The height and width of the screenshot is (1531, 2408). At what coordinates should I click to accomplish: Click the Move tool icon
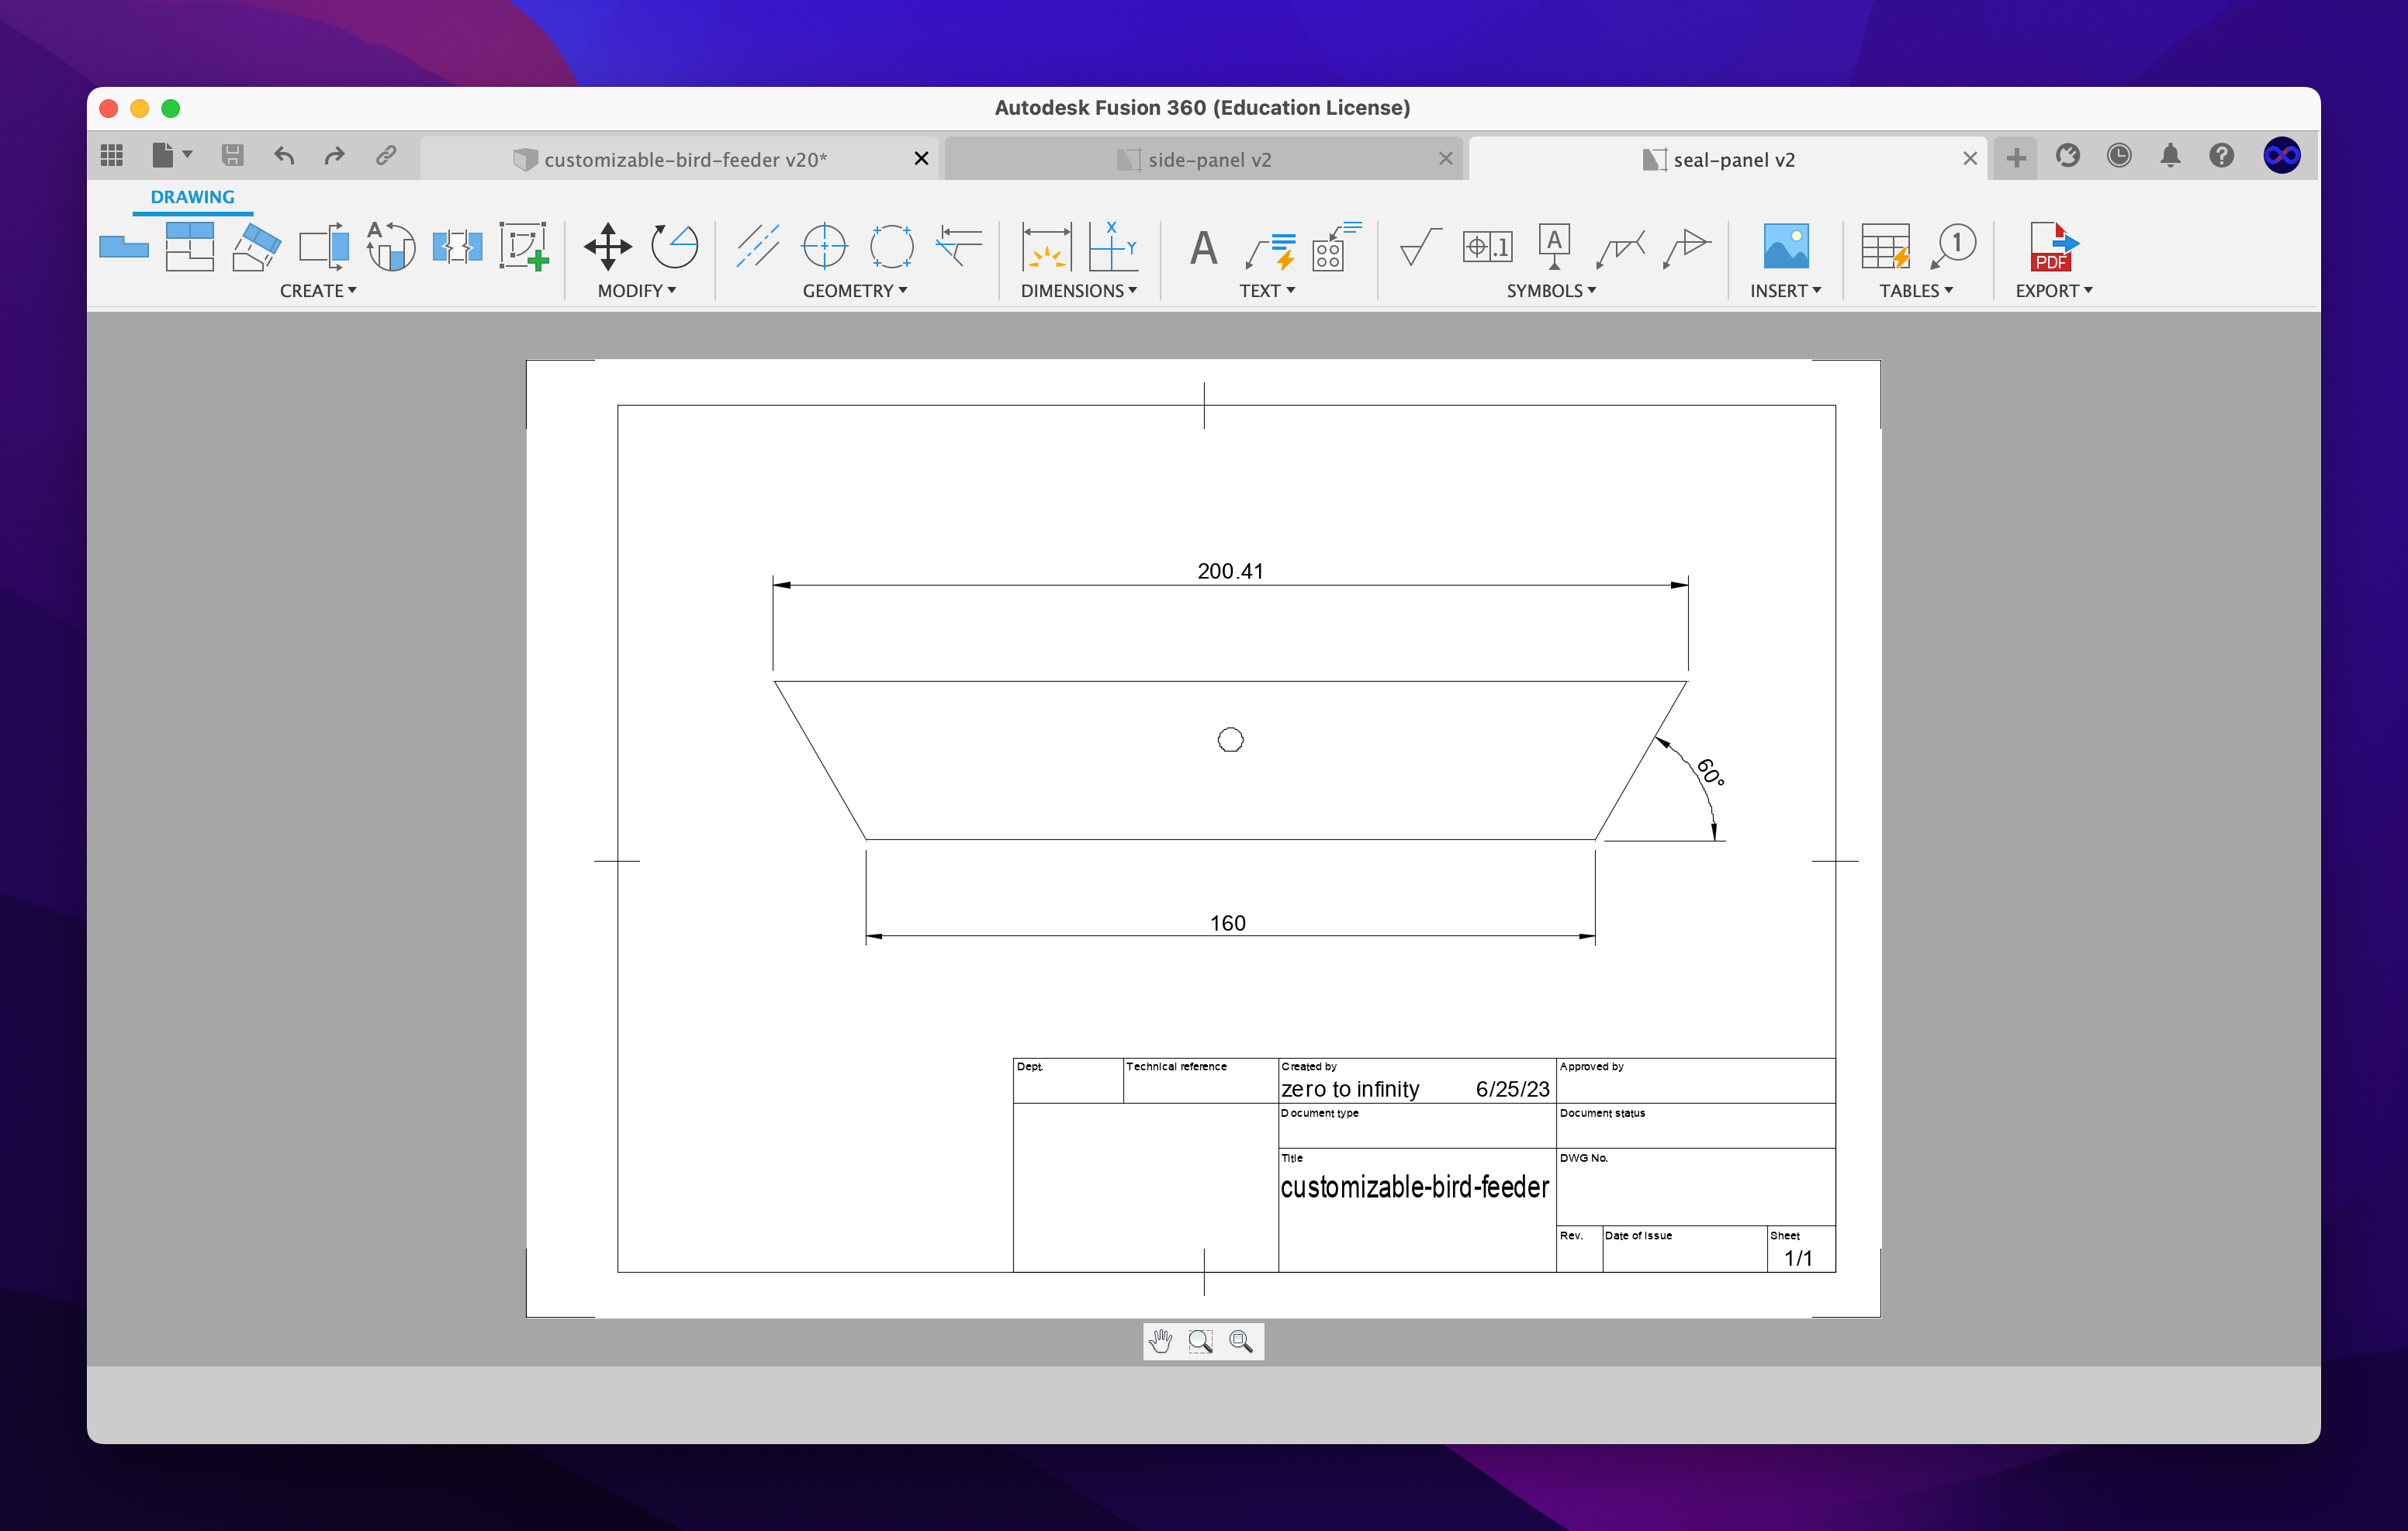[x=607, y=246]
